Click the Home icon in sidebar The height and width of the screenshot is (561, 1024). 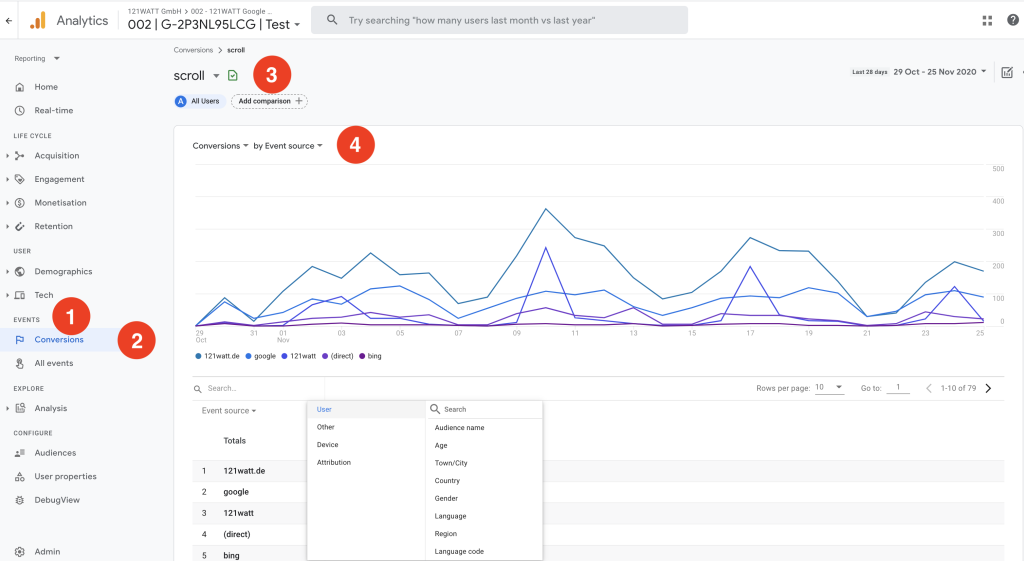pos(20,87)
